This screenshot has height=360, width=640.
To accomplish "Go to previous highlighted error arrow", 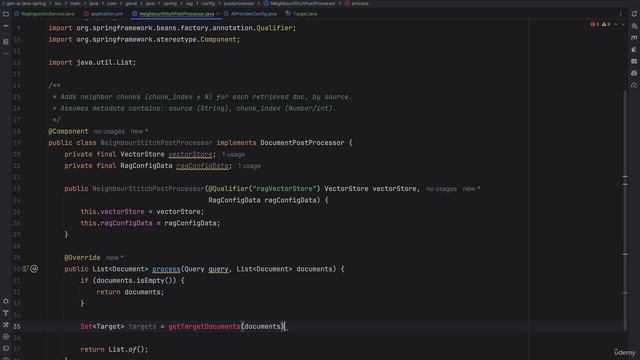I will (x=616, y=24).
